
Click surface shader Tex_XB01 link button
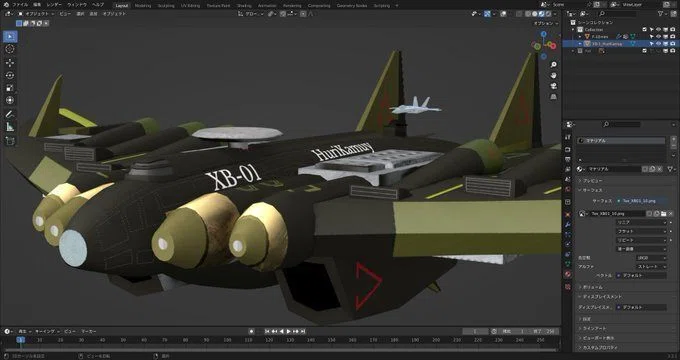pyautogui.click(x=641, y=201)
